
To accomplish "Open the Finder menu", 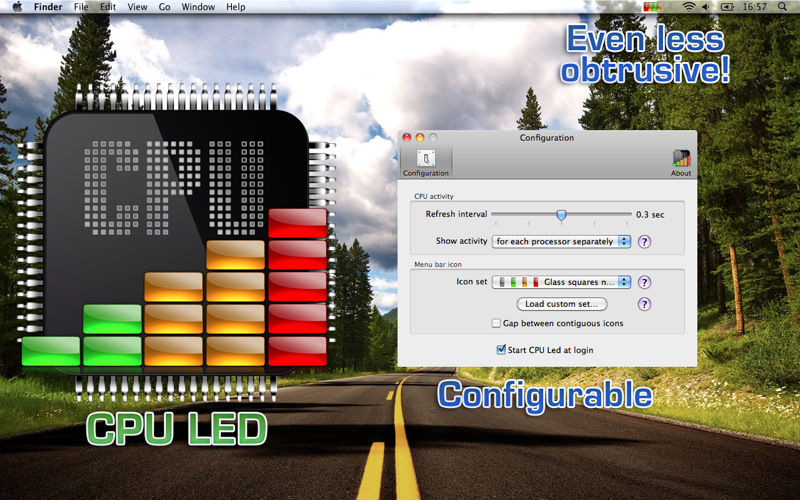I will 48,7.
